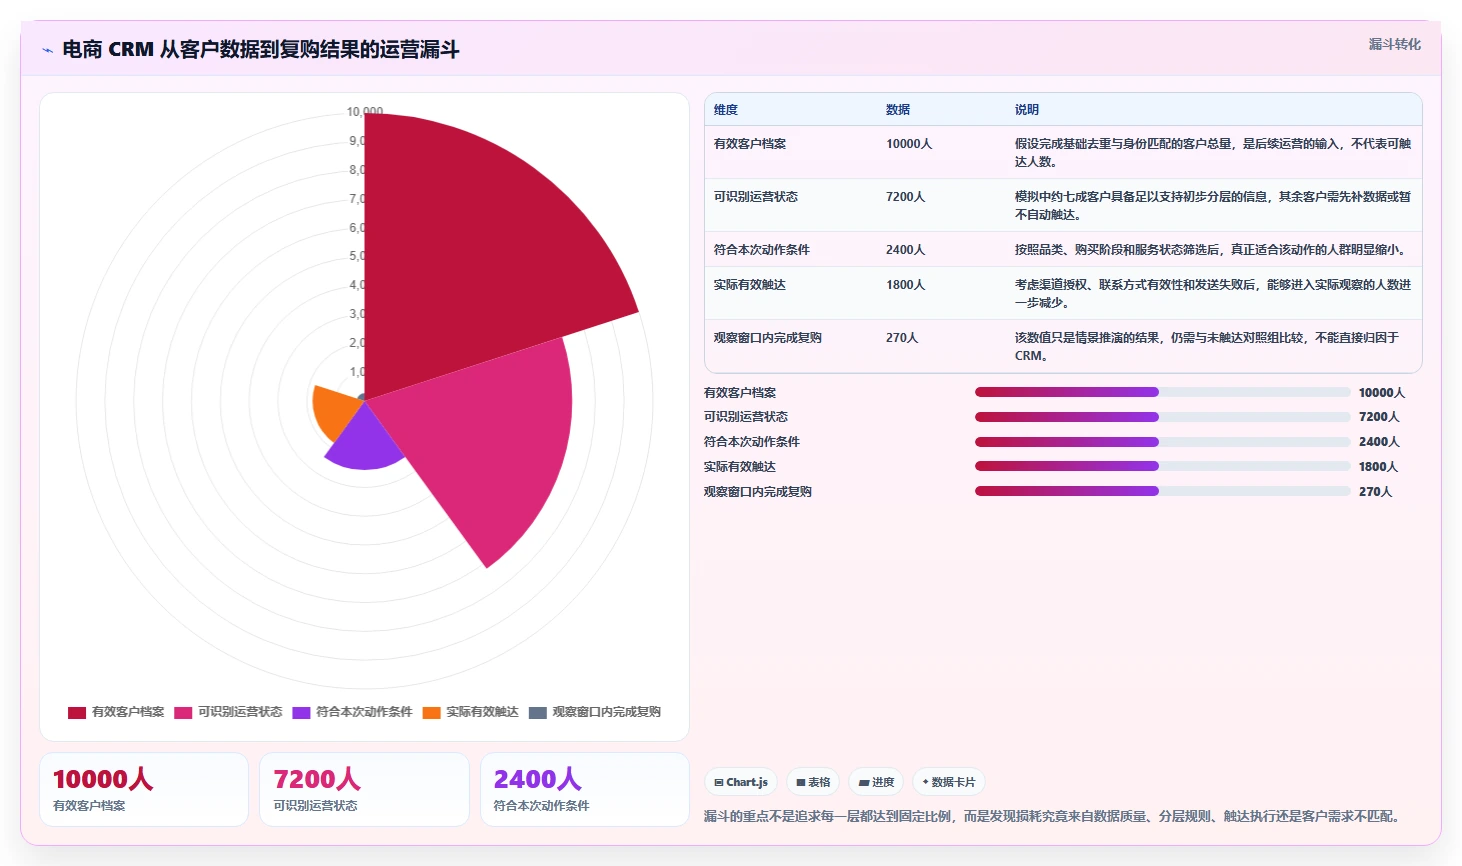Click the 10000人 table cell
This screenshot has width=1462, height=866.
[909, 144]
